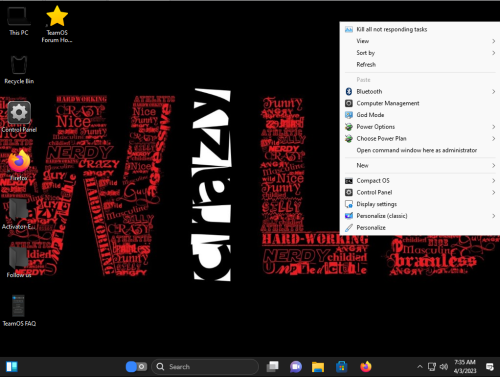The image size is (500, 377).
Task: Choose Kill all not responding tasks
Action: pyautogui.click(x=420, y=29)
